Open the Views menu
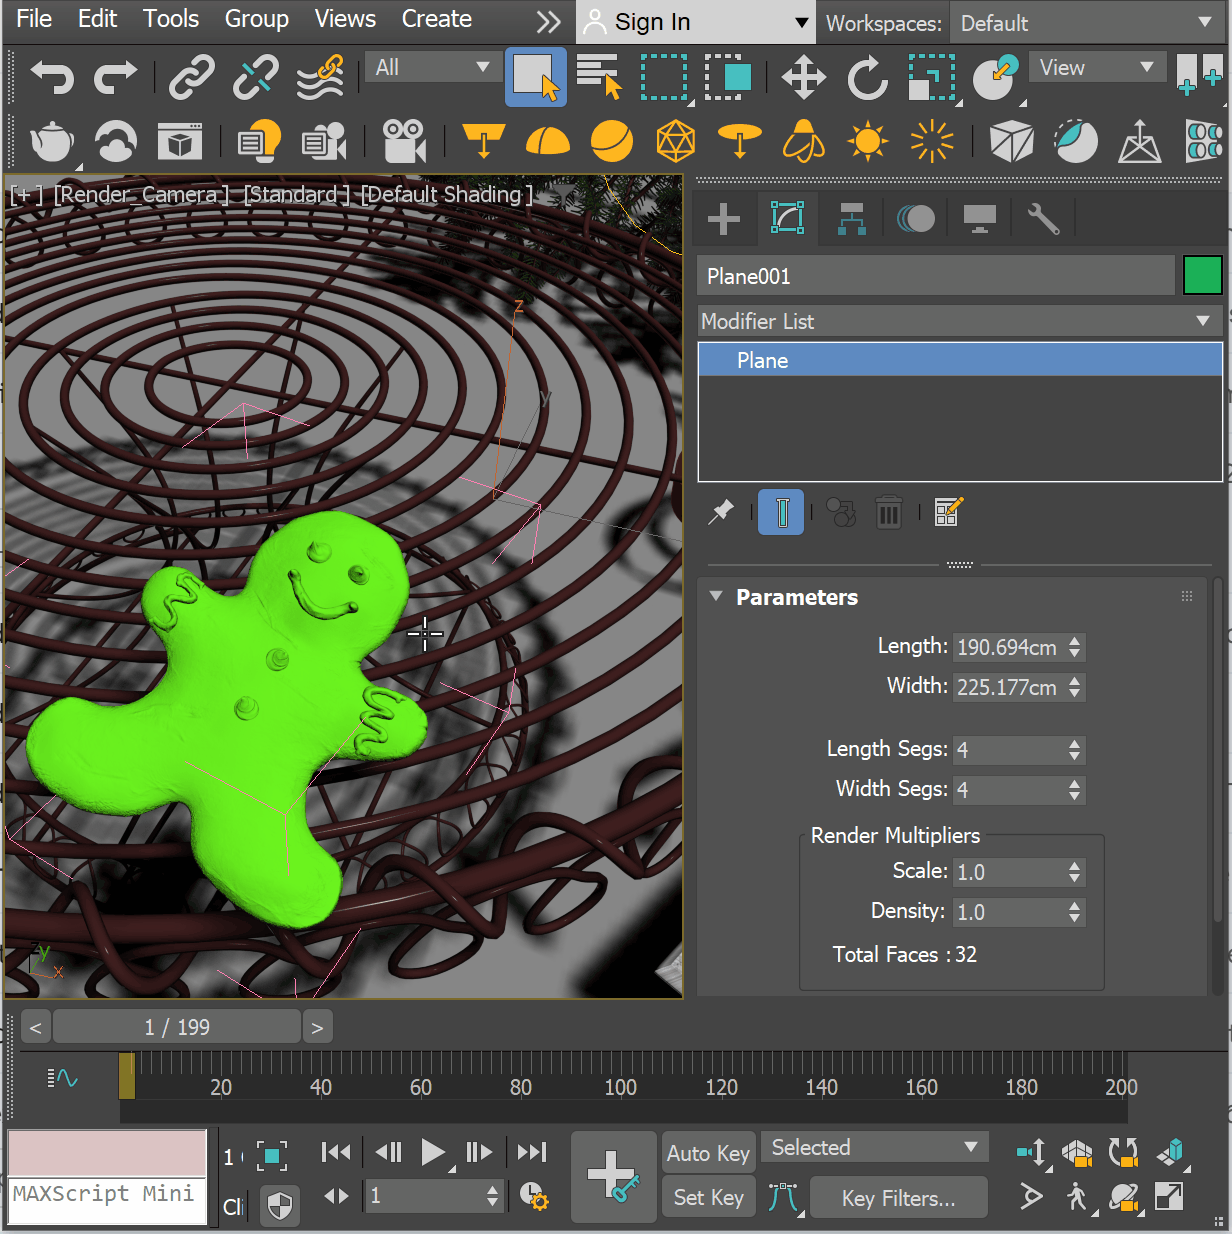1232x1234 pixels. click(345, 19)
